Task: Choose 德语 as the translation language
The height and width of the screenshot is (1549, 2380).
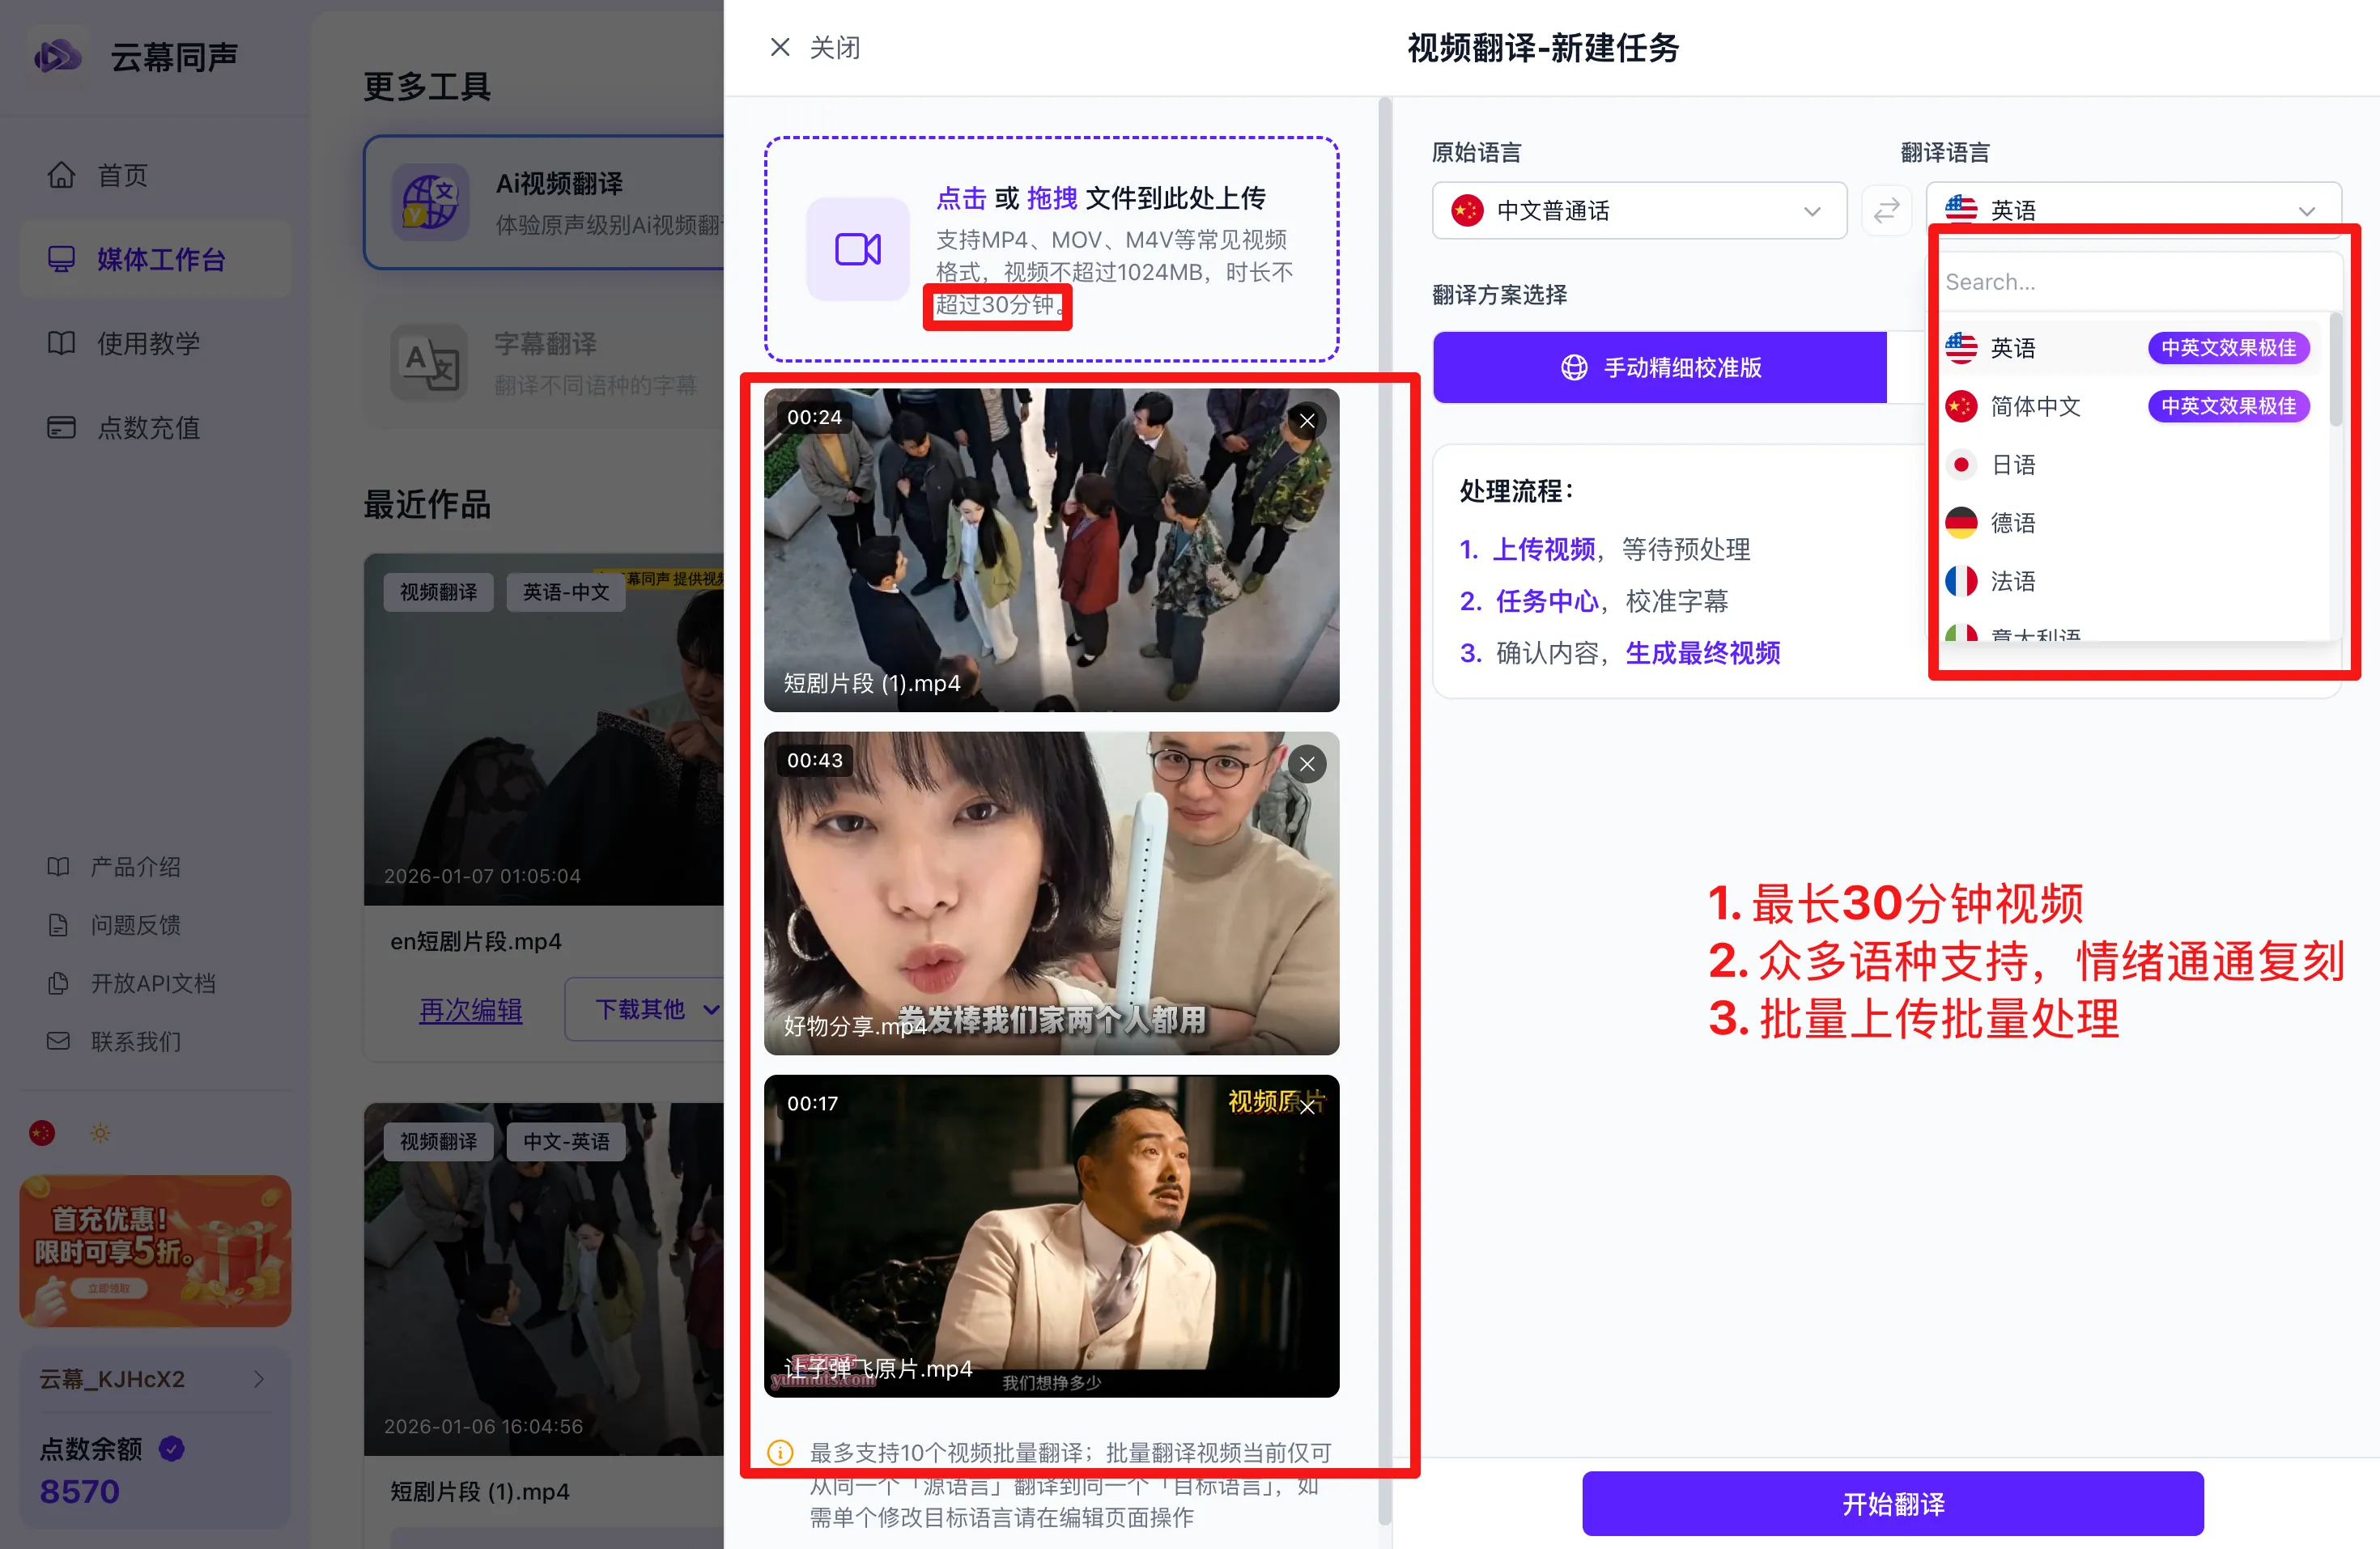Action: pos(2012,523)
